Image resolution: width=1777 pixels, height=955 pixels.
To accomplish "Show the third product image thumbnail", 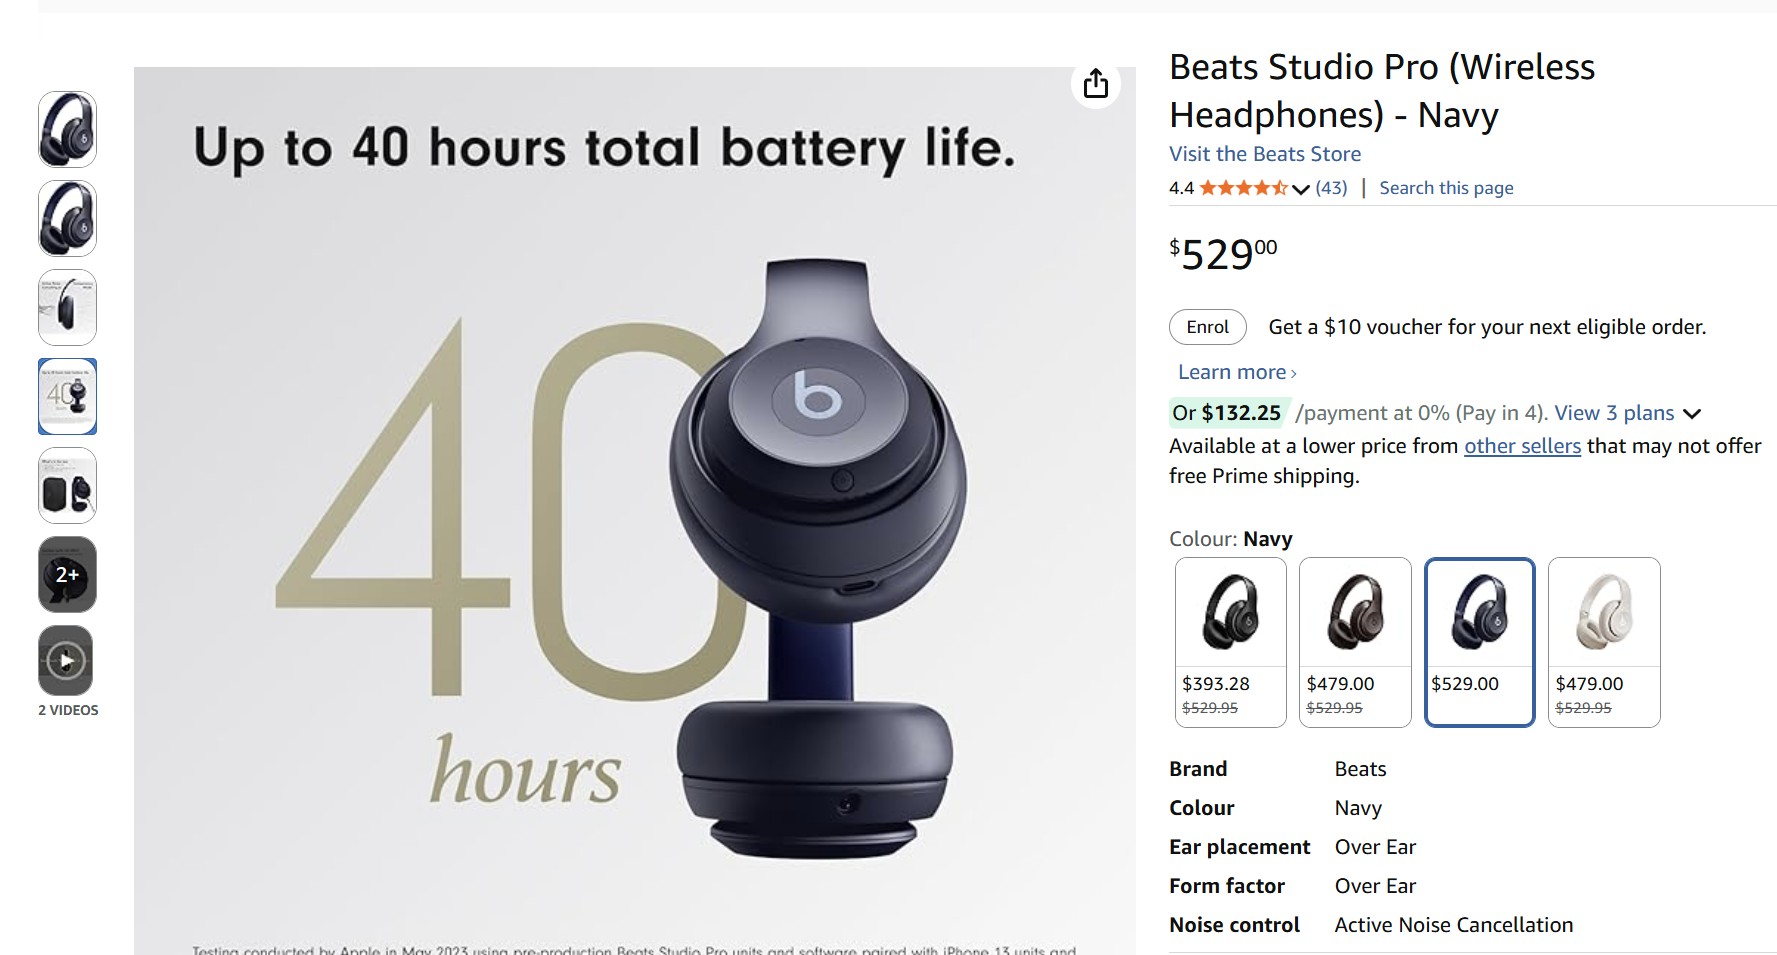I will [67, 307].
